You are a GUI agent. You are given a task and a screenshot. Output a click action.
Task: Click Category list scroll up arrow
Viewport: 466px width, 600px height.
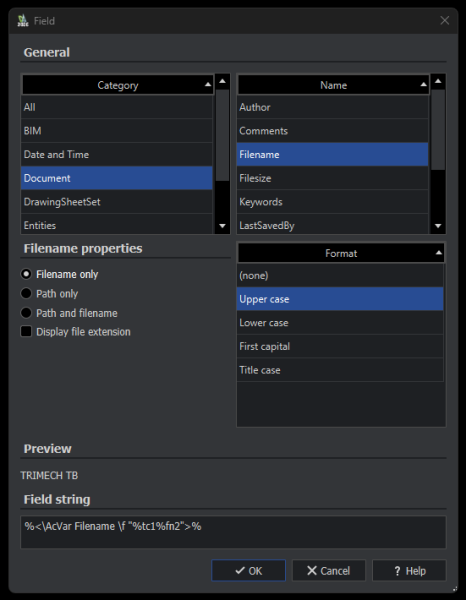coord(222,81)
